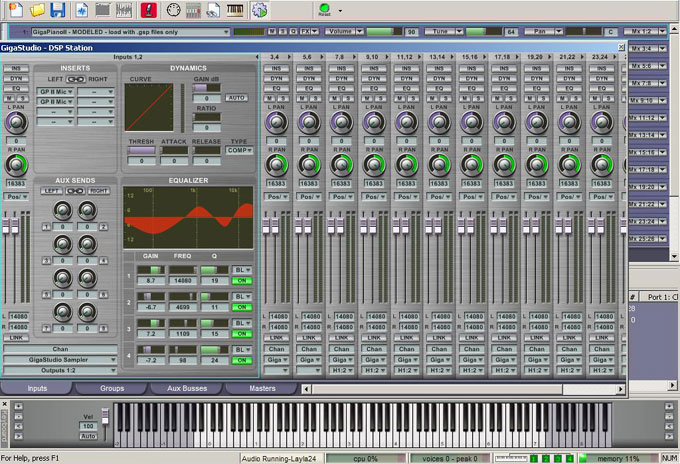Click the Tune label dropdown on slot 1

(x=444, y=32)
